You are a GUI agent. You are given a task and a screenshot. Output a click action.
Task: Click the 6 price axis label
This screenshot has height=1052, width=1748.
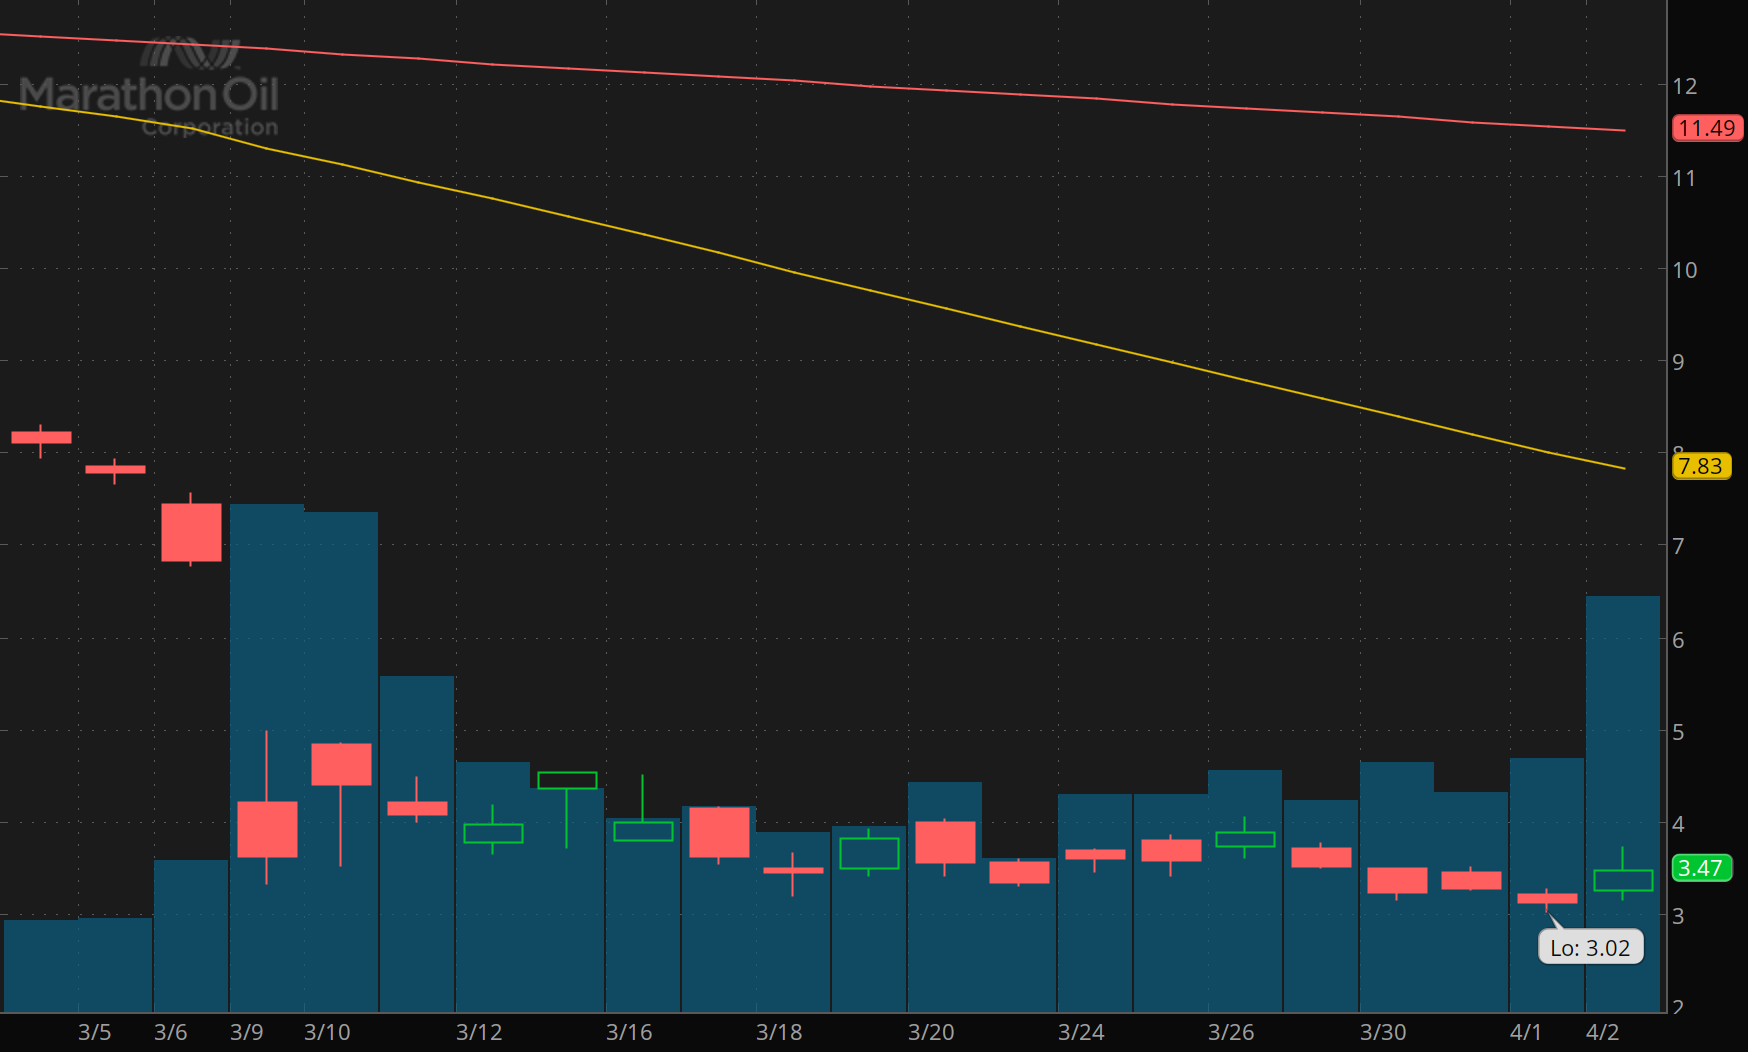pos(1679,640)
